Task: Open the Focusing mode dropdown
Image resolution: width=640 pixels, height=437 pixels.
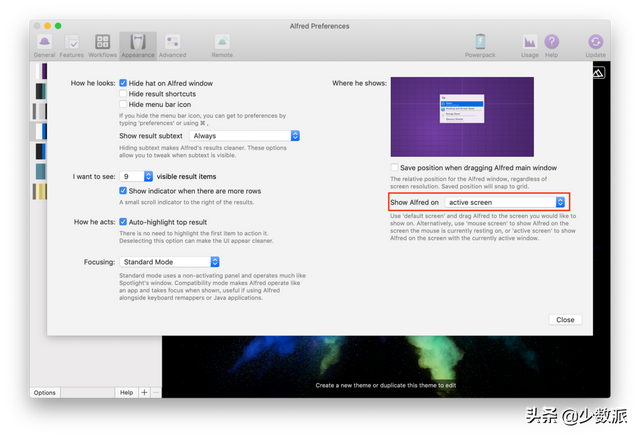Action: point(169,262)
